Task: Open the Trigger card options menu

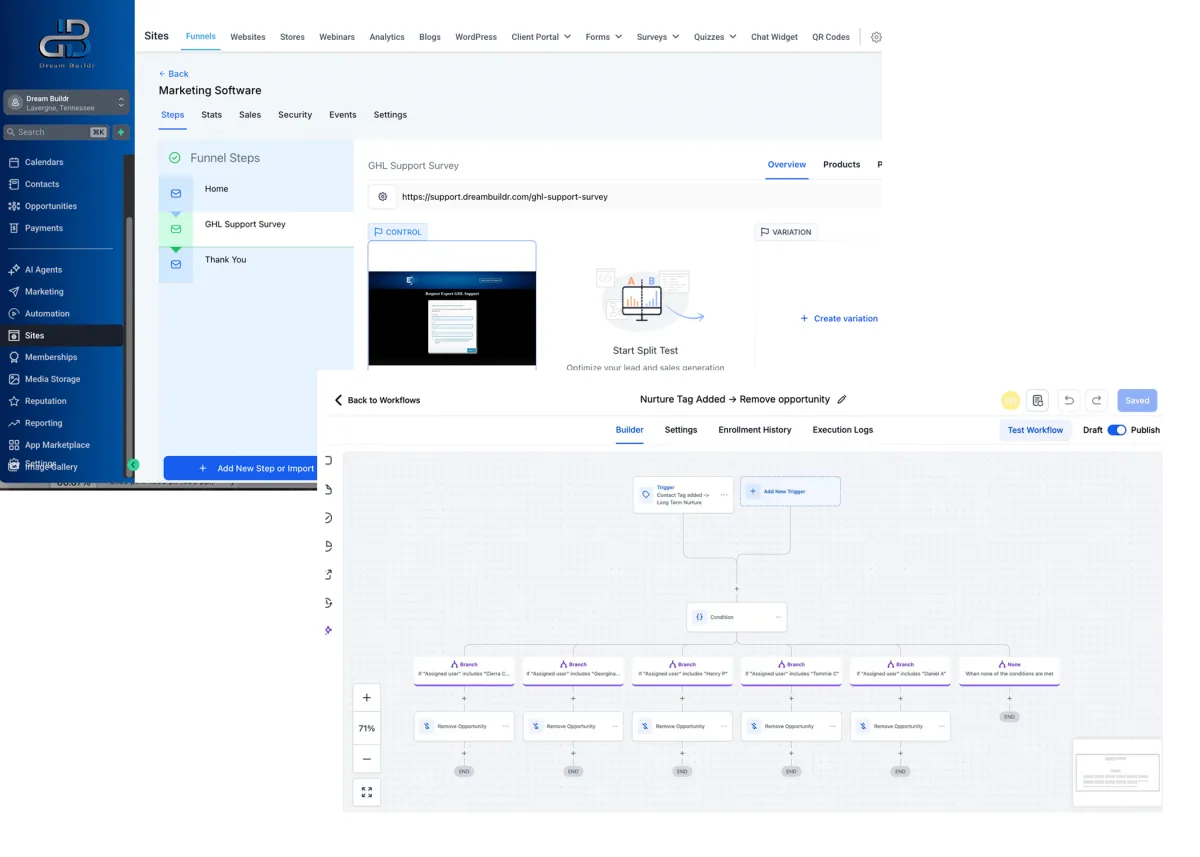Action: coord(724,494)
